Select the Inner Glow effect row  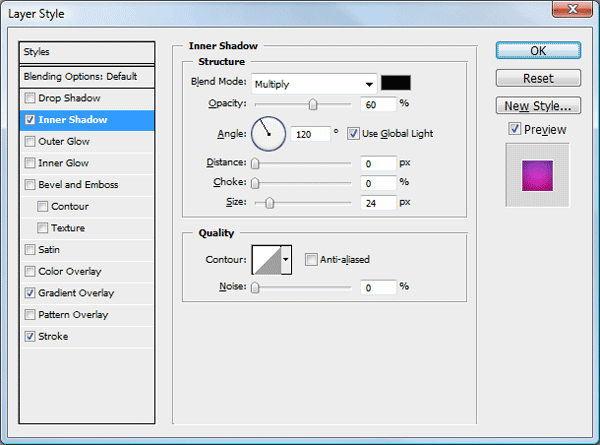(87, 163)
